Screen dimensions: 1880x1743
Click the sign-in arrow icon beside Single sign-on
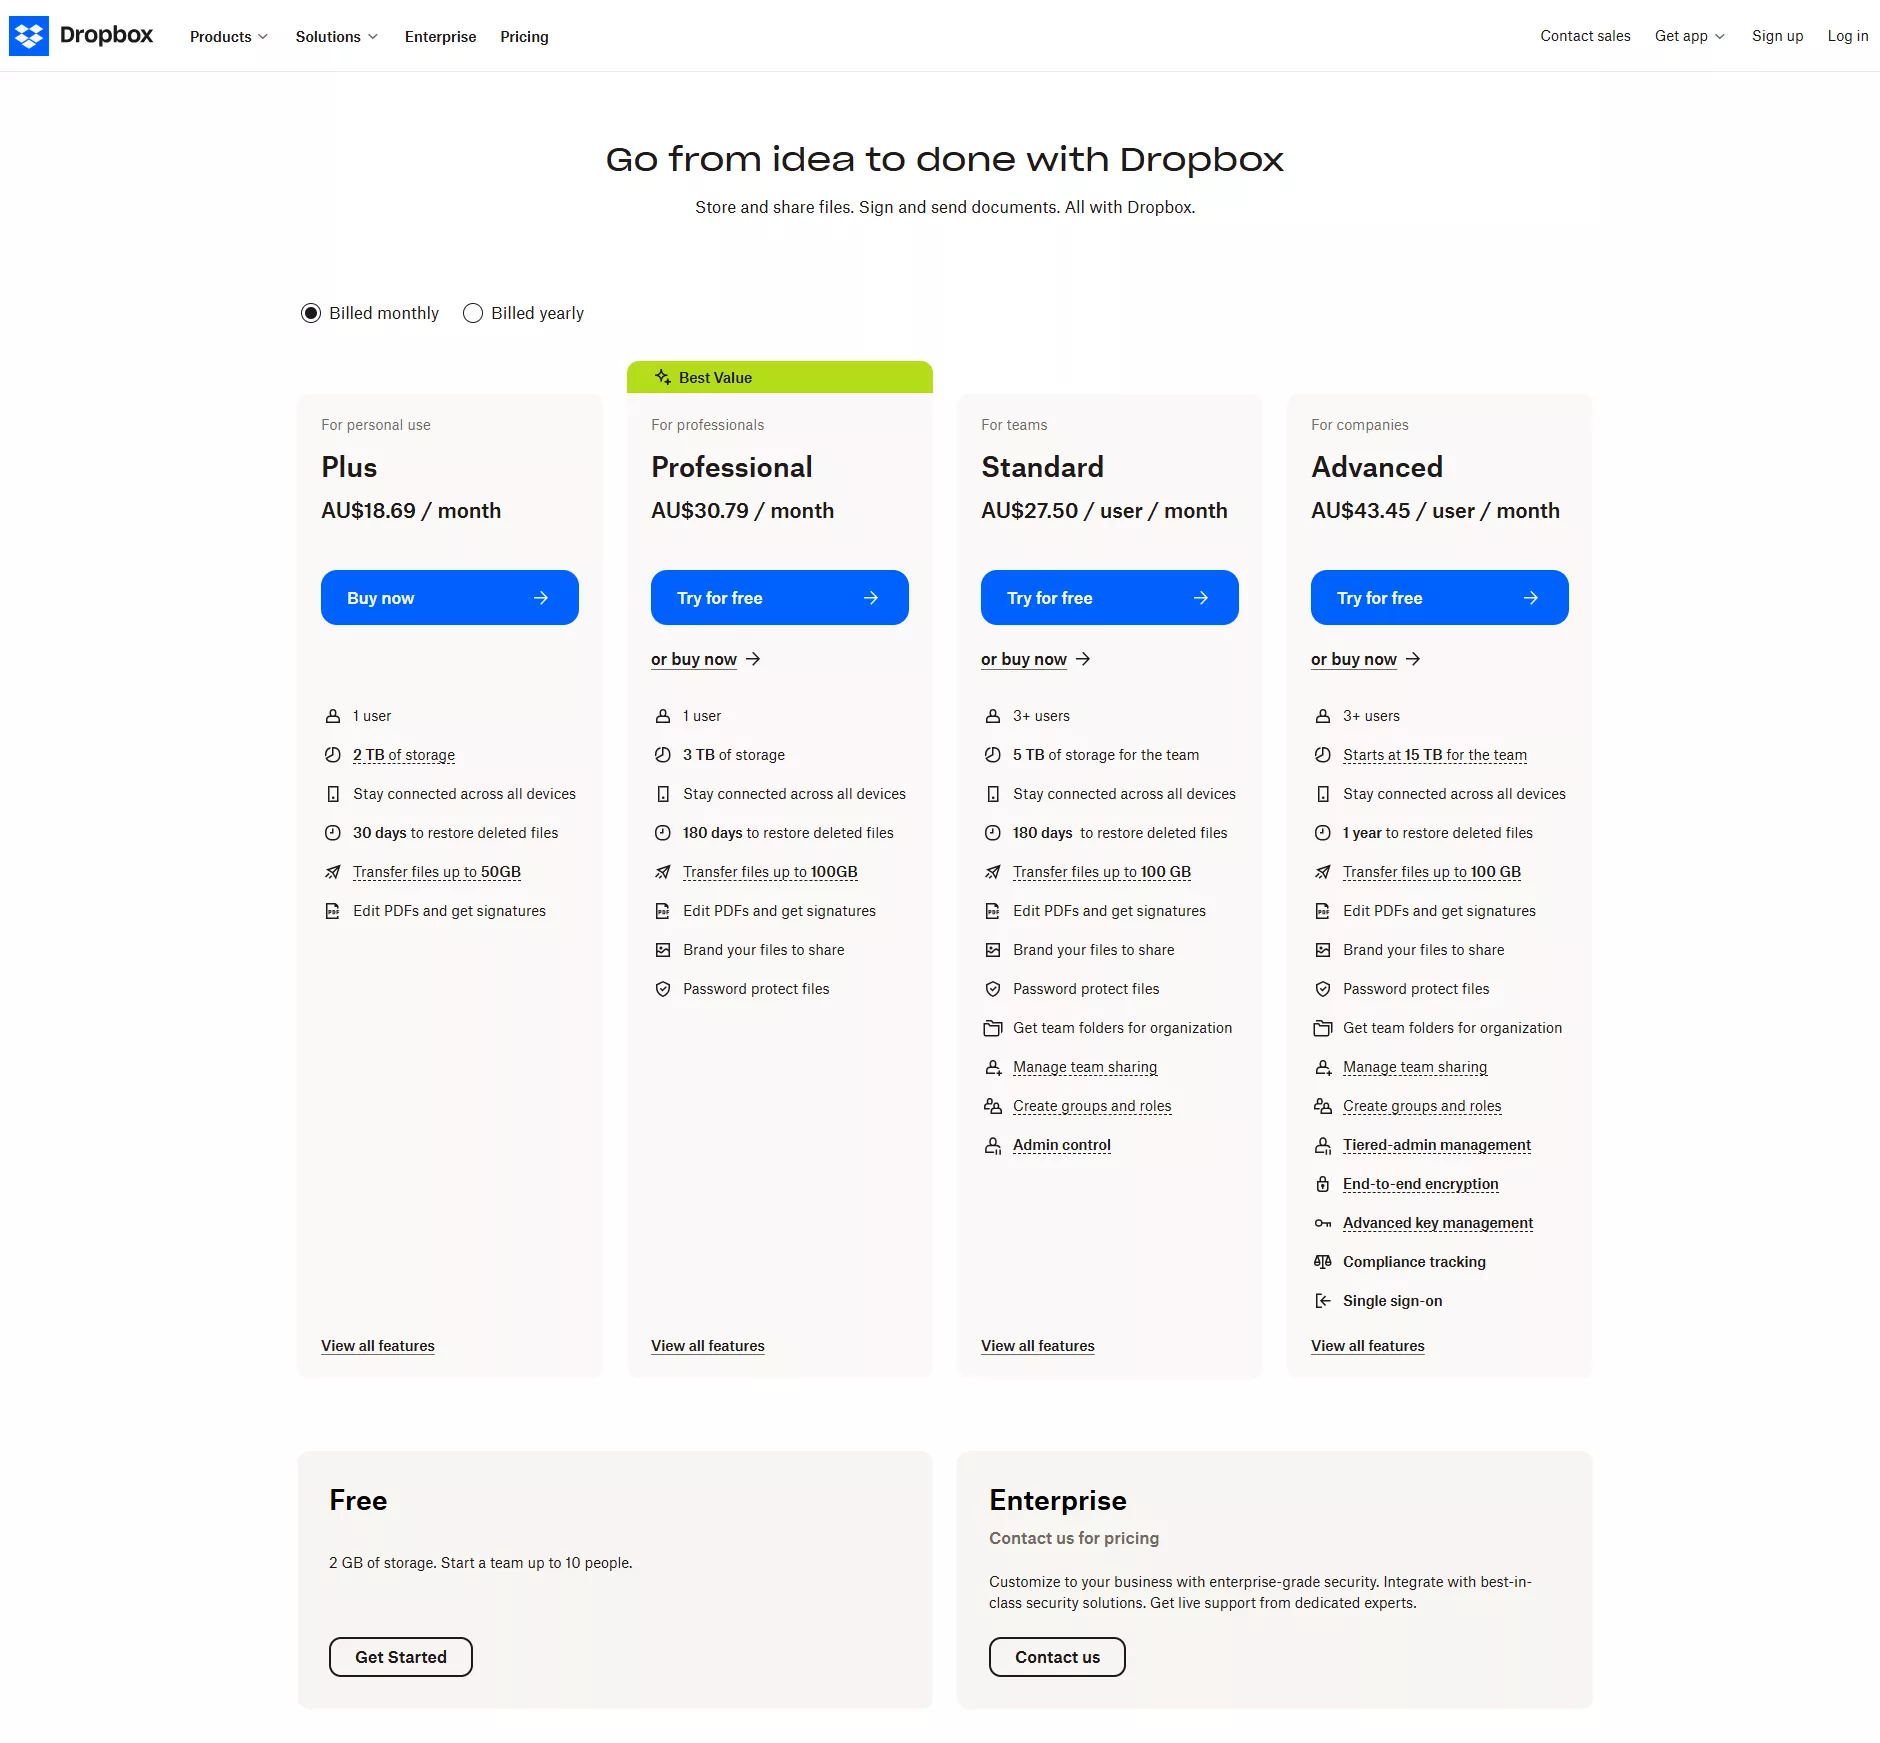coord(1322,1301)
